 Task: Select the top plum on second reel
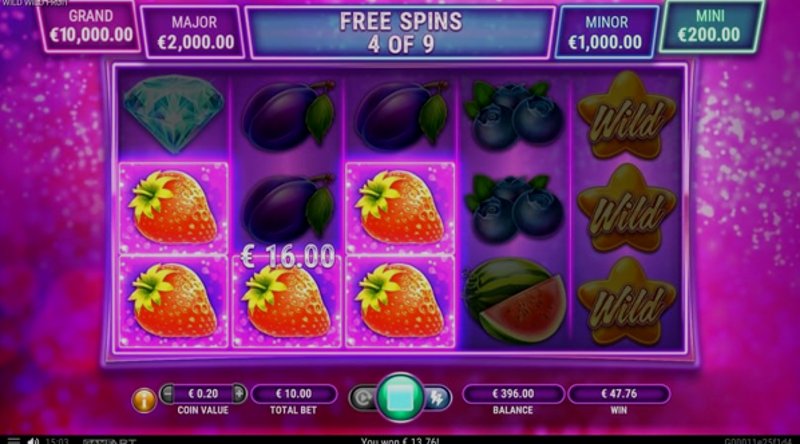289,112
